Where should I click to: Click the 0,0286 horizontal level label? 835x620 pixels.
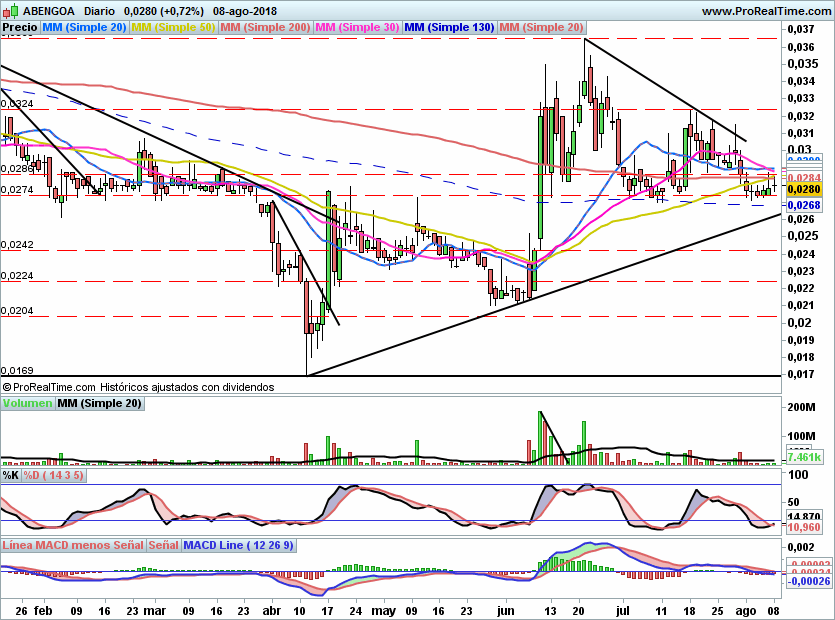click(x=17, y=169)
